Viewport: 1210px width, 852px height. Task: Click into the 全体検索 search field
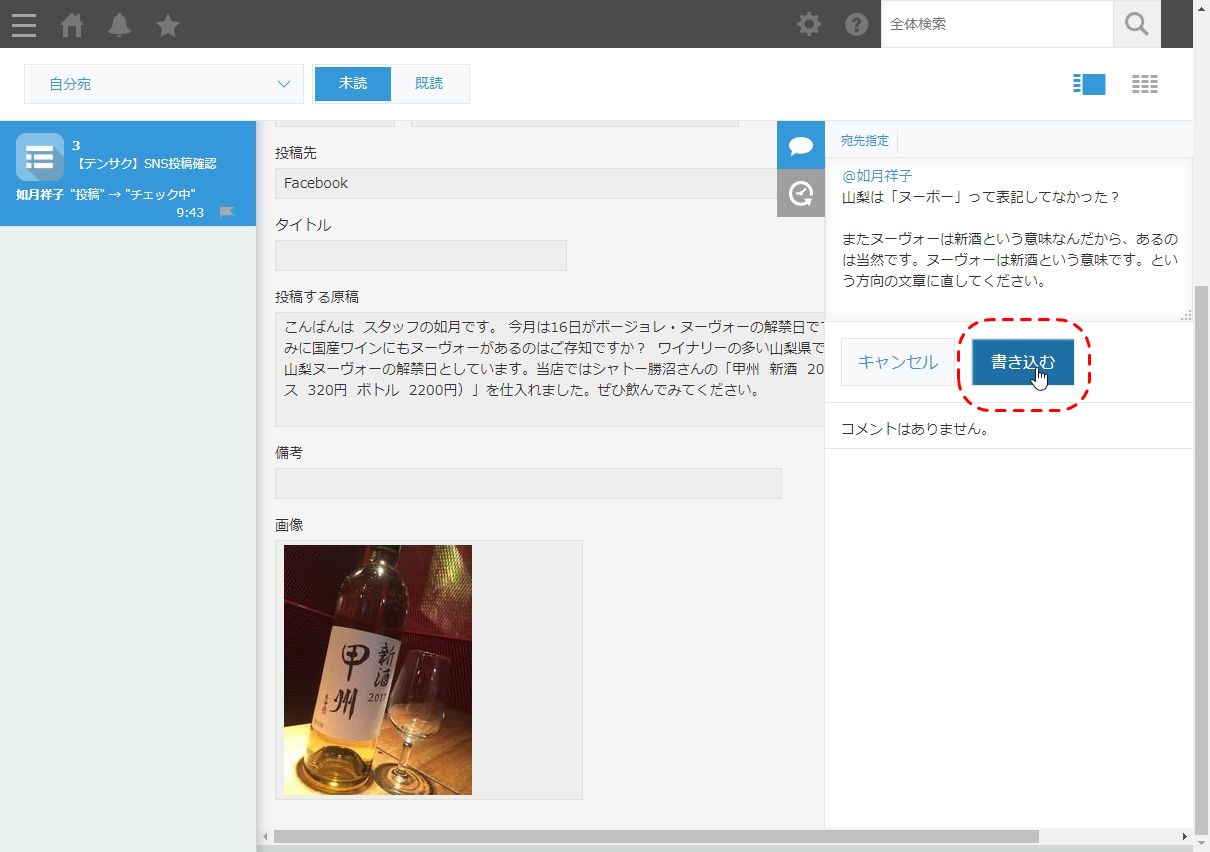tap(997, 24)
